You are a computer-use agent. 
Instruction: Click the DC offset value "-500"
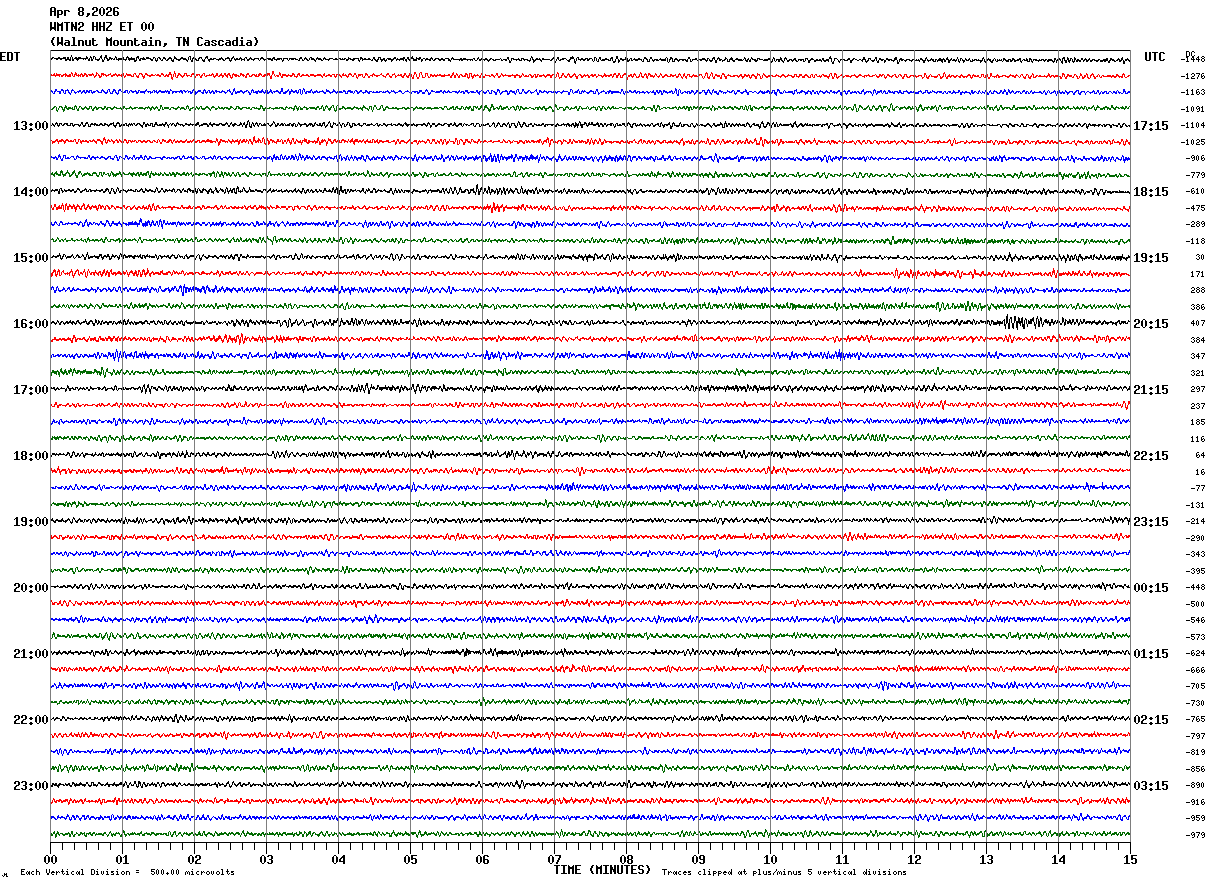pyautogui.click(x=1195, y=604)
